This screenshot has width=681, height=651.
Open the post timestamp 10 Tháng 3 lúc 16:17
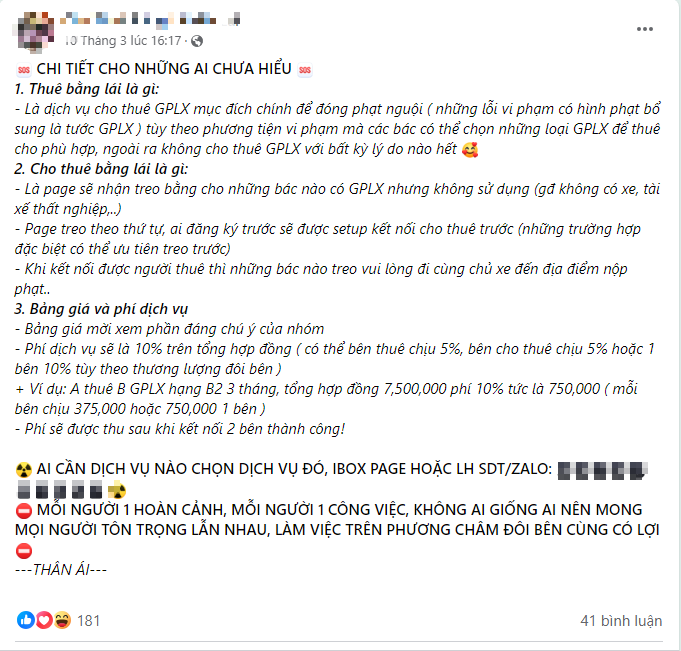(124, 41)
